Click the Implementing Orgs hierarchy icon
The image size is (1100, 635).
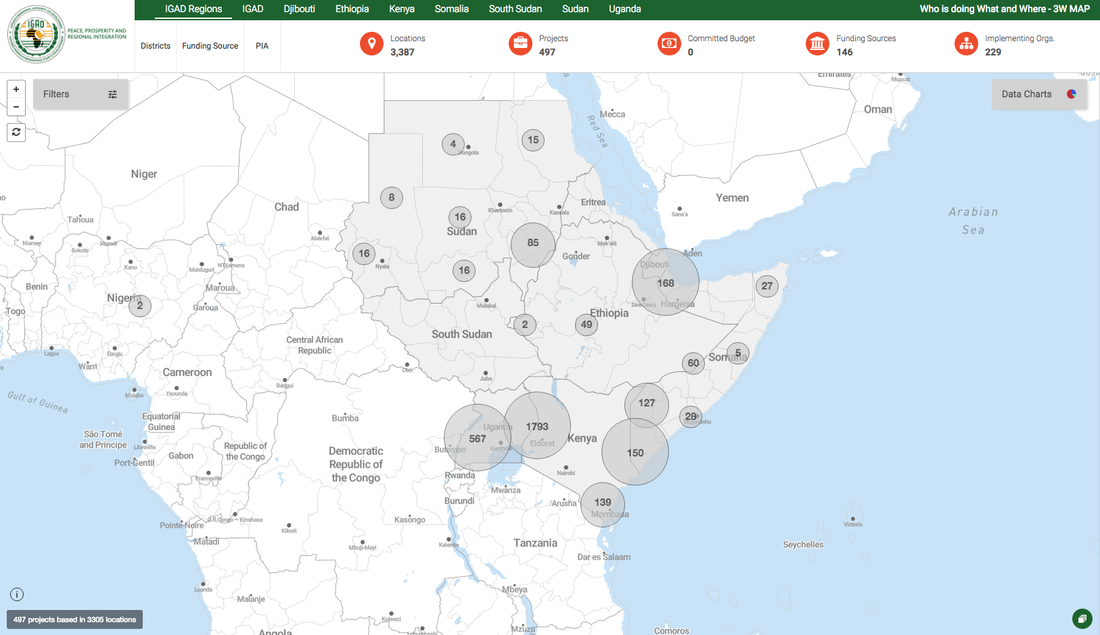click(x=966, y=44)
